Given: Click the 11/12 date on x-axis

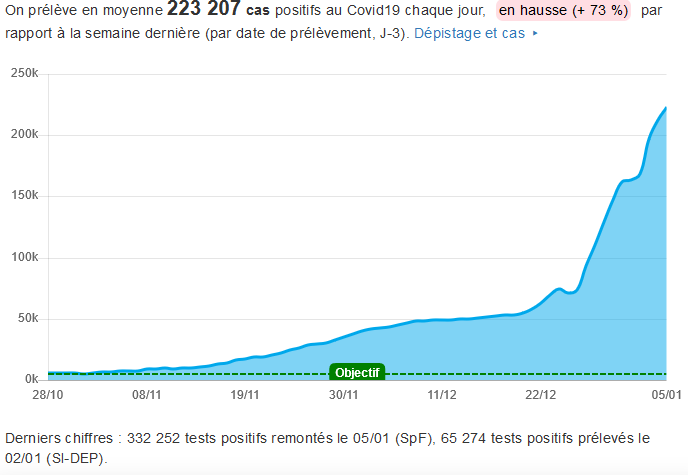Looking at the screenshot, I should (443, 395).
